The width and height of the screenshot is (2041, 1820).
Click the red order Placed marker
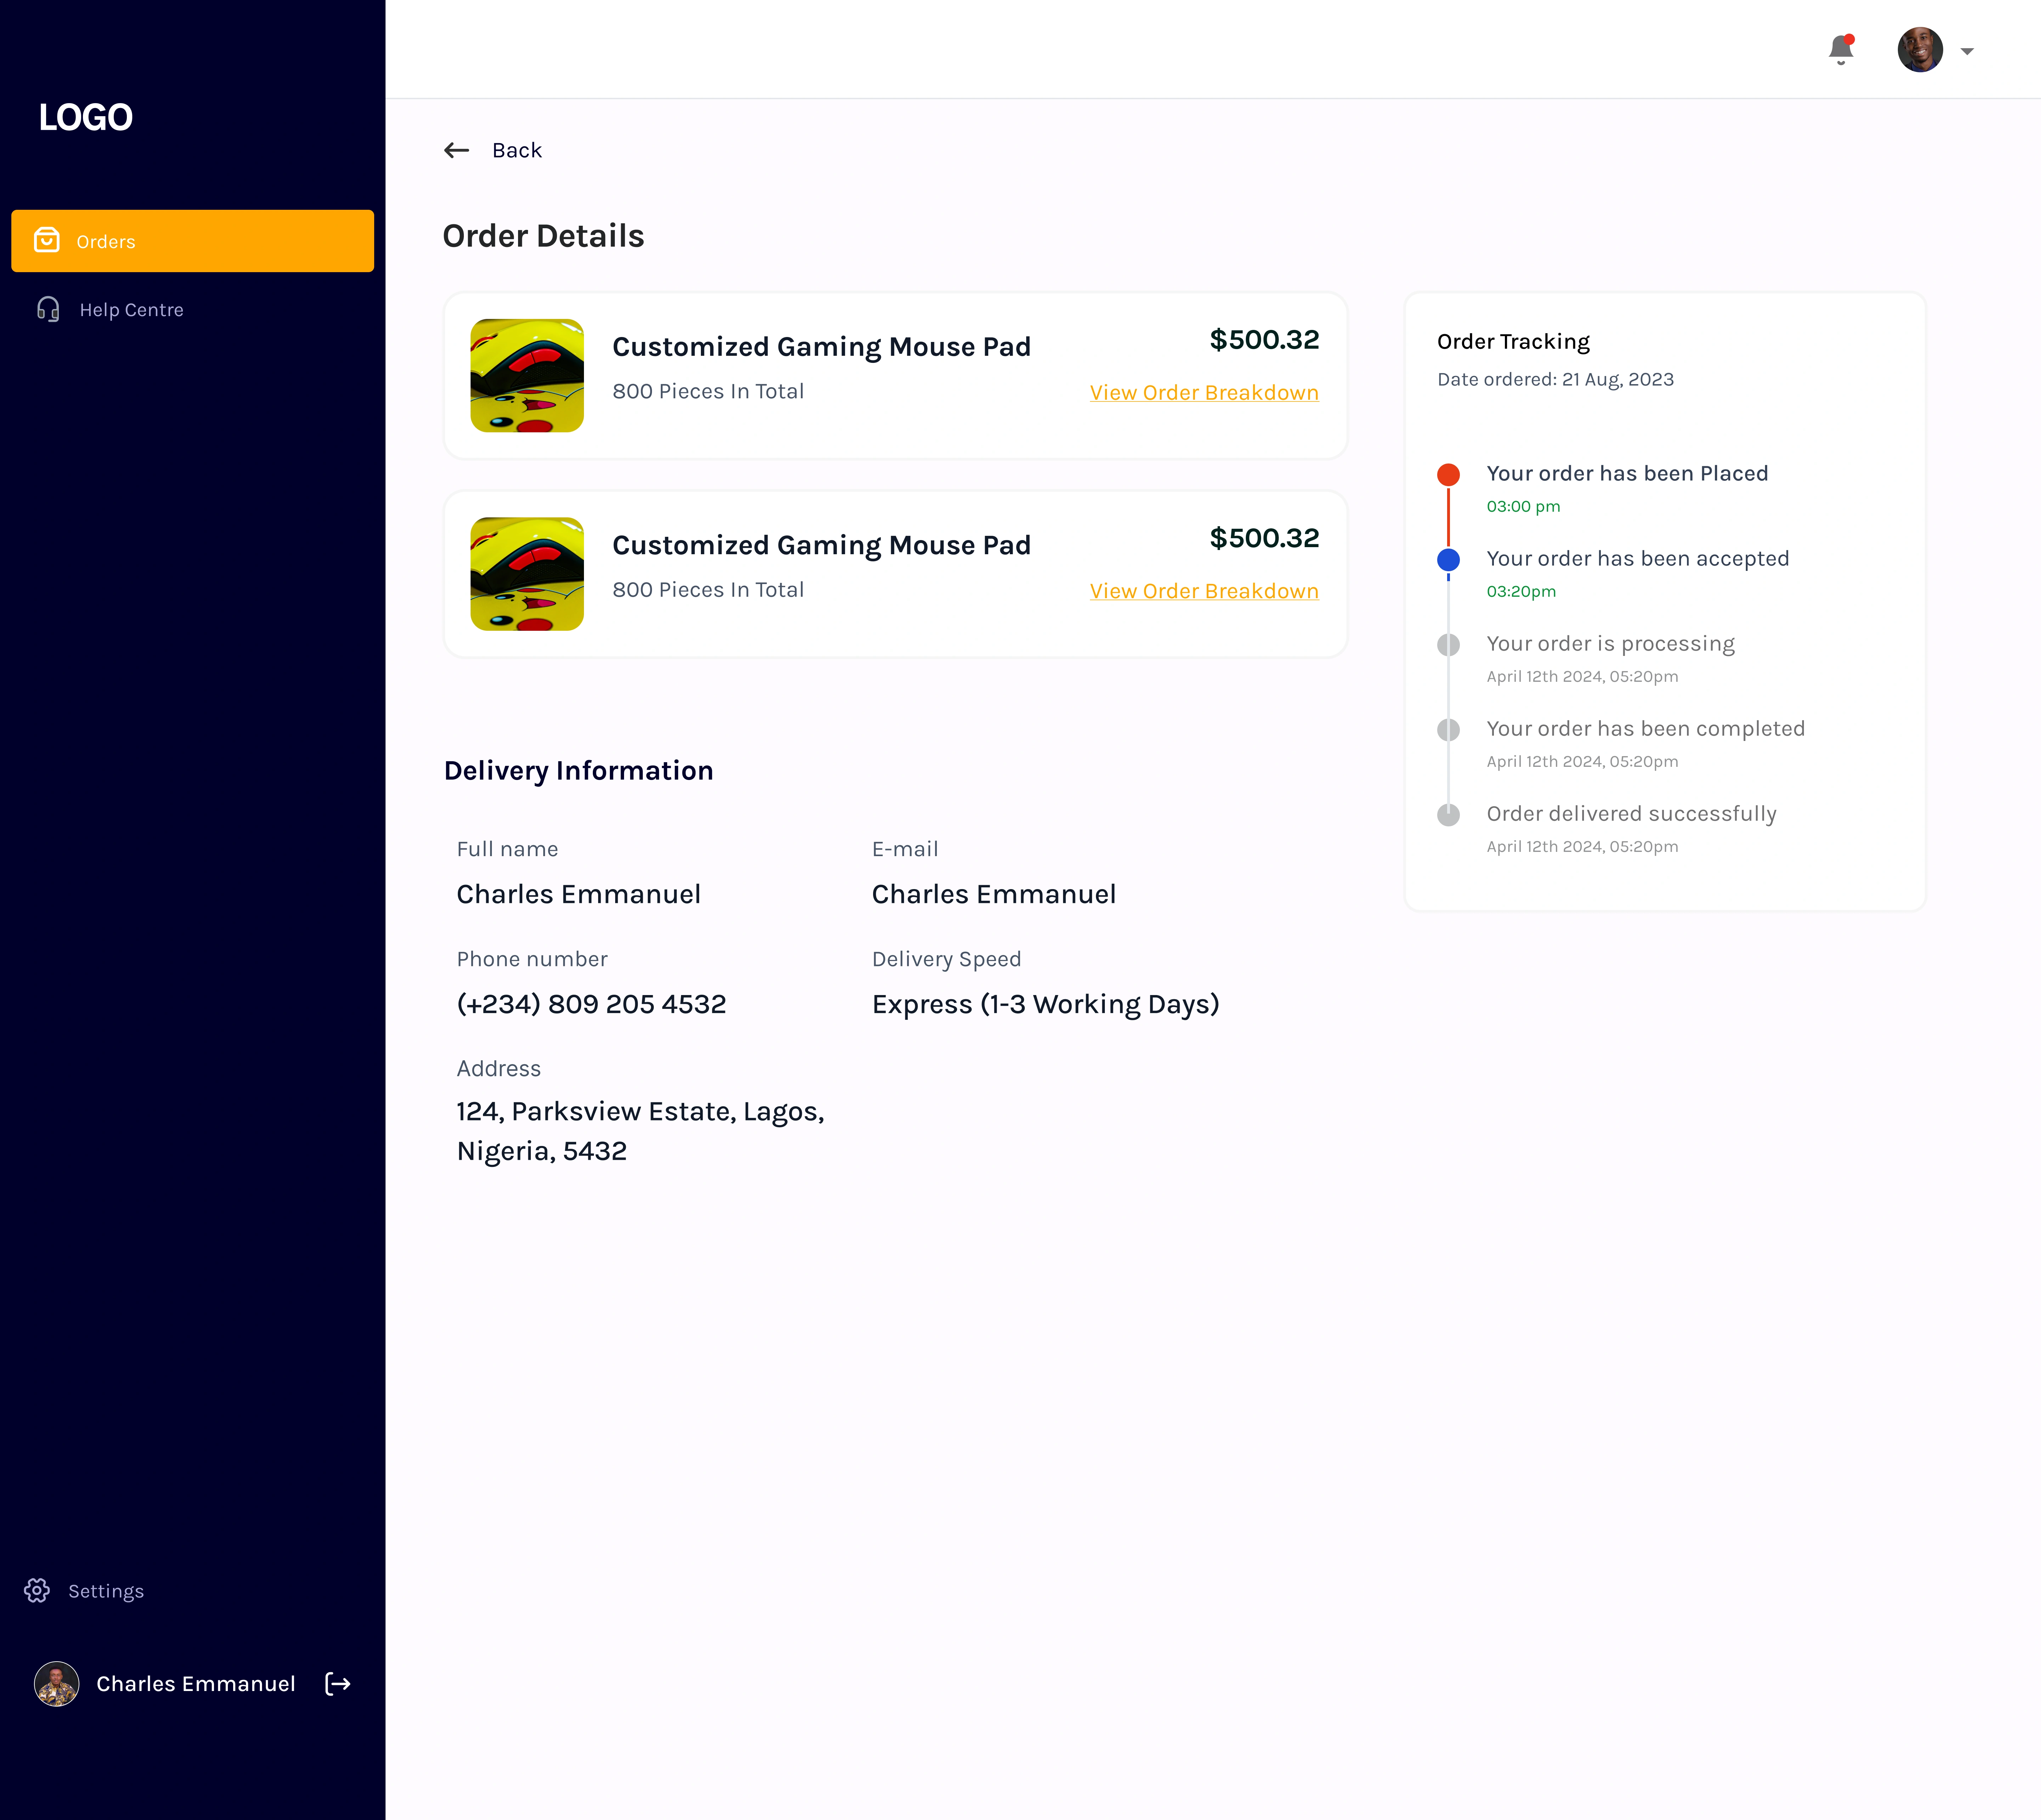click(x=1448, y=475)
